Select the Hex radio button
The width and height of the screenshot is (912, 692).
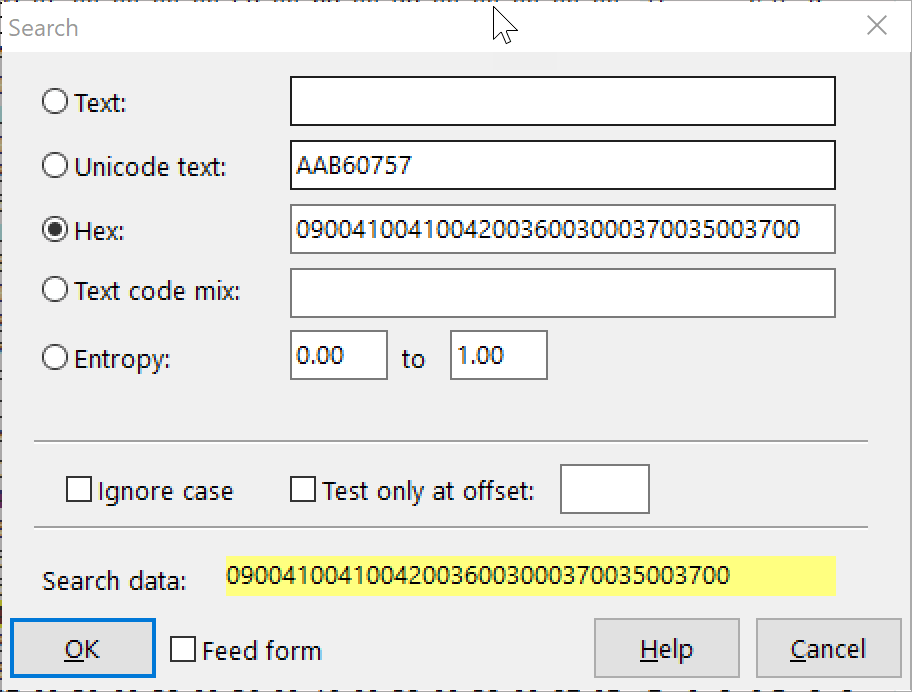click(x=55, y=229)
